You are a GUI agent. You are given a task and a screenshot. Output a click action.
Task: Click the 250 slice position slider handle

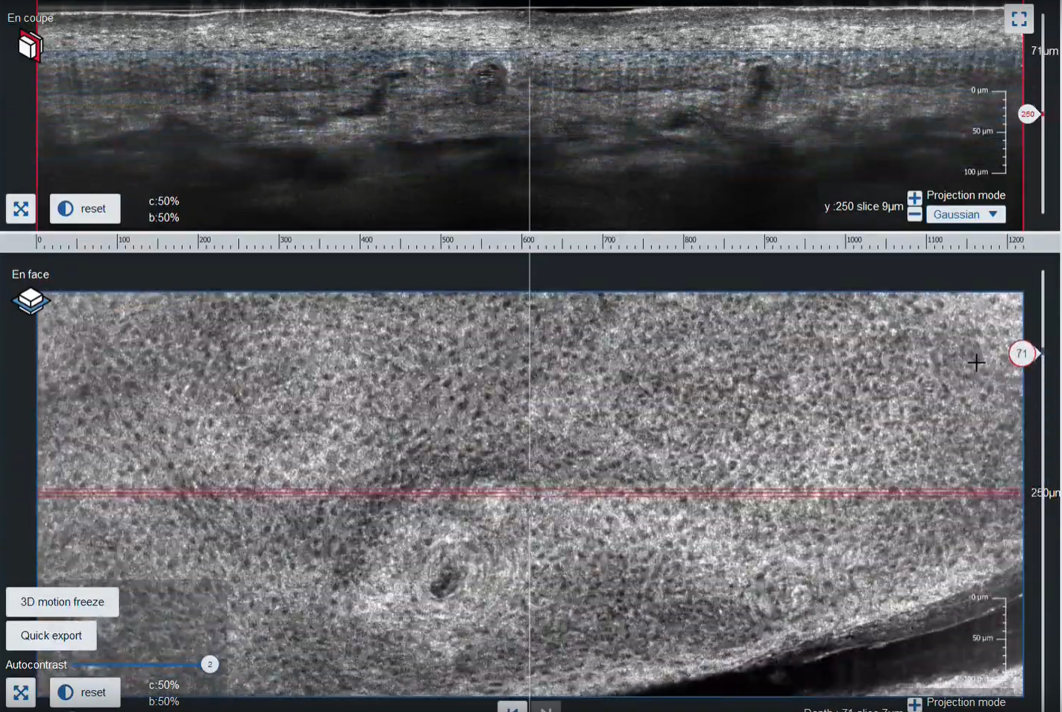1028,114
